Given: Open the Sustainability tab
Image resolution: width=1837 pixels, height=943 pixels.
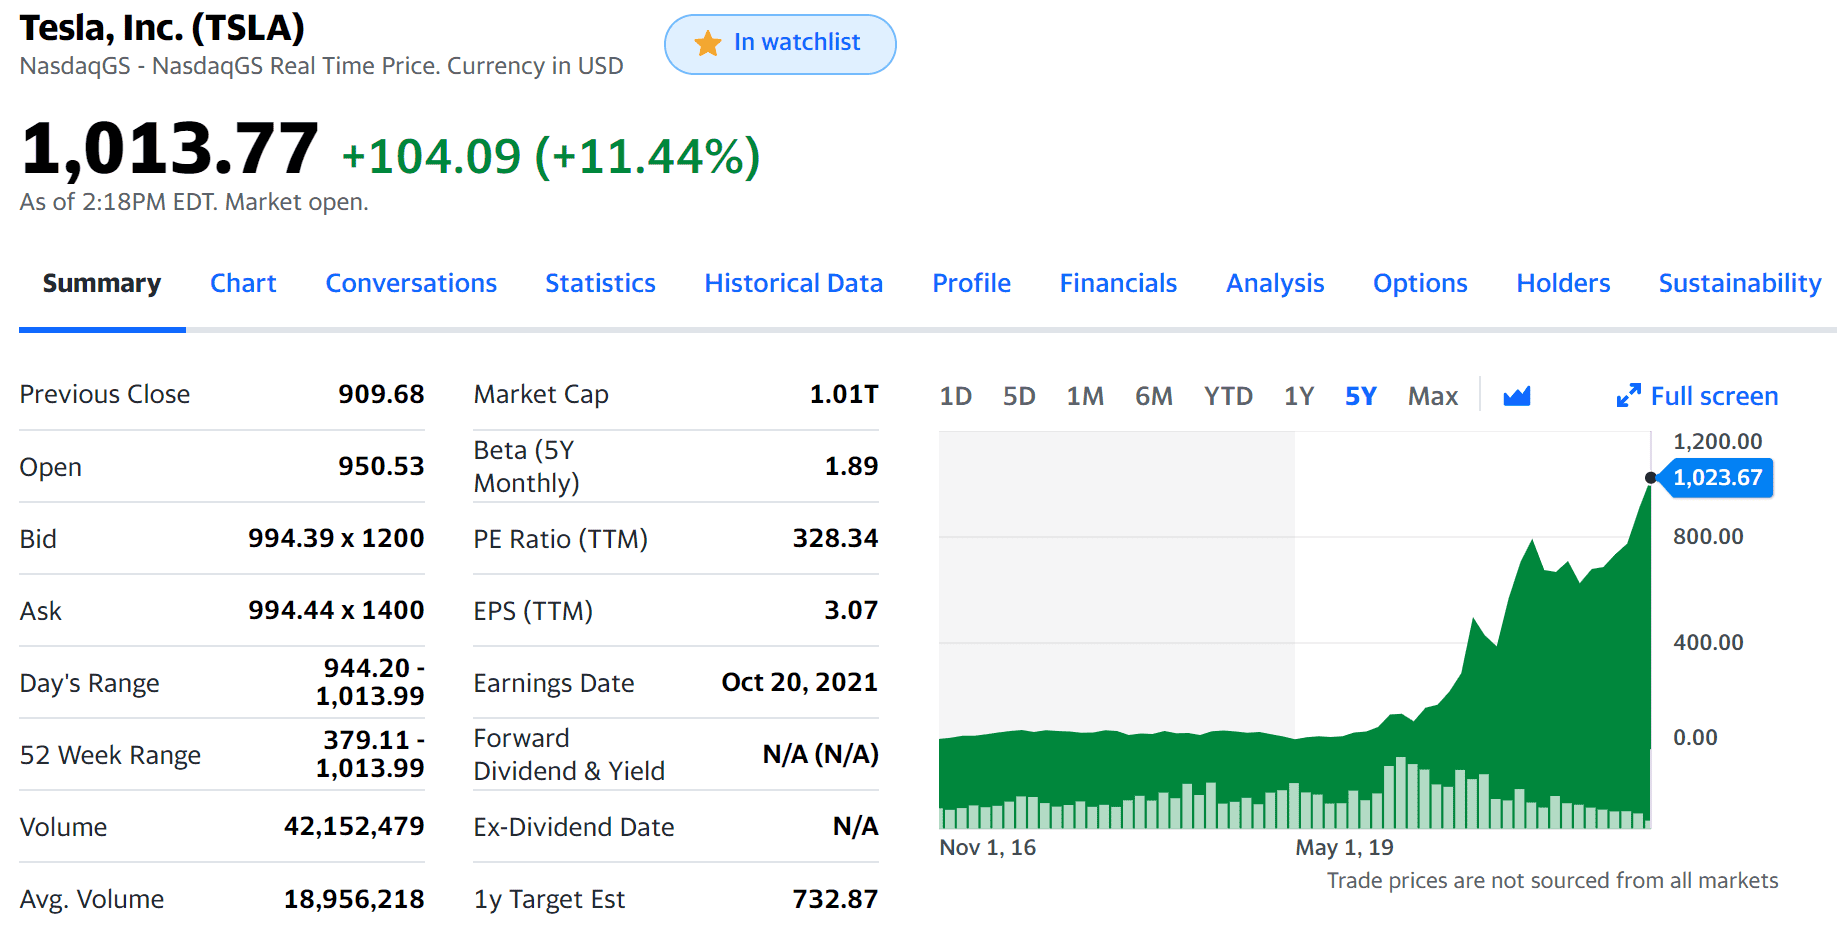Looking at the screenshot, I should tap(1739, 283).
